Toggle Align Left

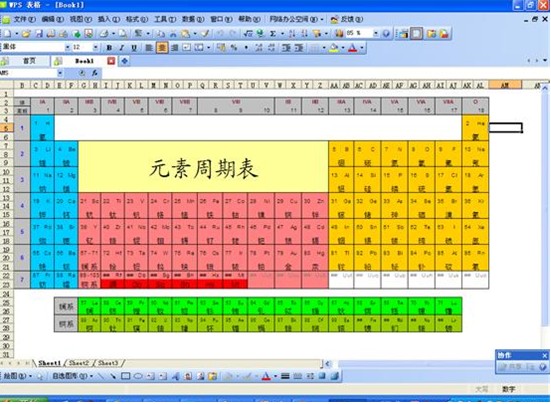[x=149, y=47]
